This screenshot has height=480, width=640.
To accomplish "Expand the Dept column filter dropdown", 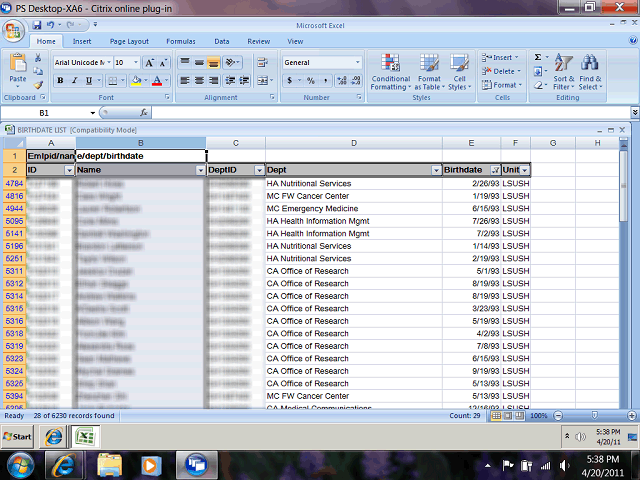I will point(435,171).
